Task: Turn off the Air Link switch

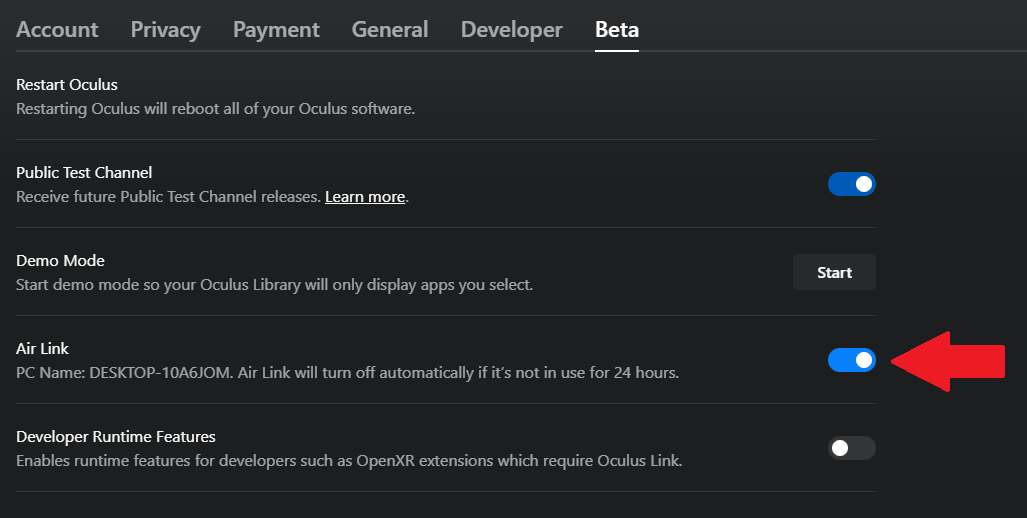Action: pos(851,360)
